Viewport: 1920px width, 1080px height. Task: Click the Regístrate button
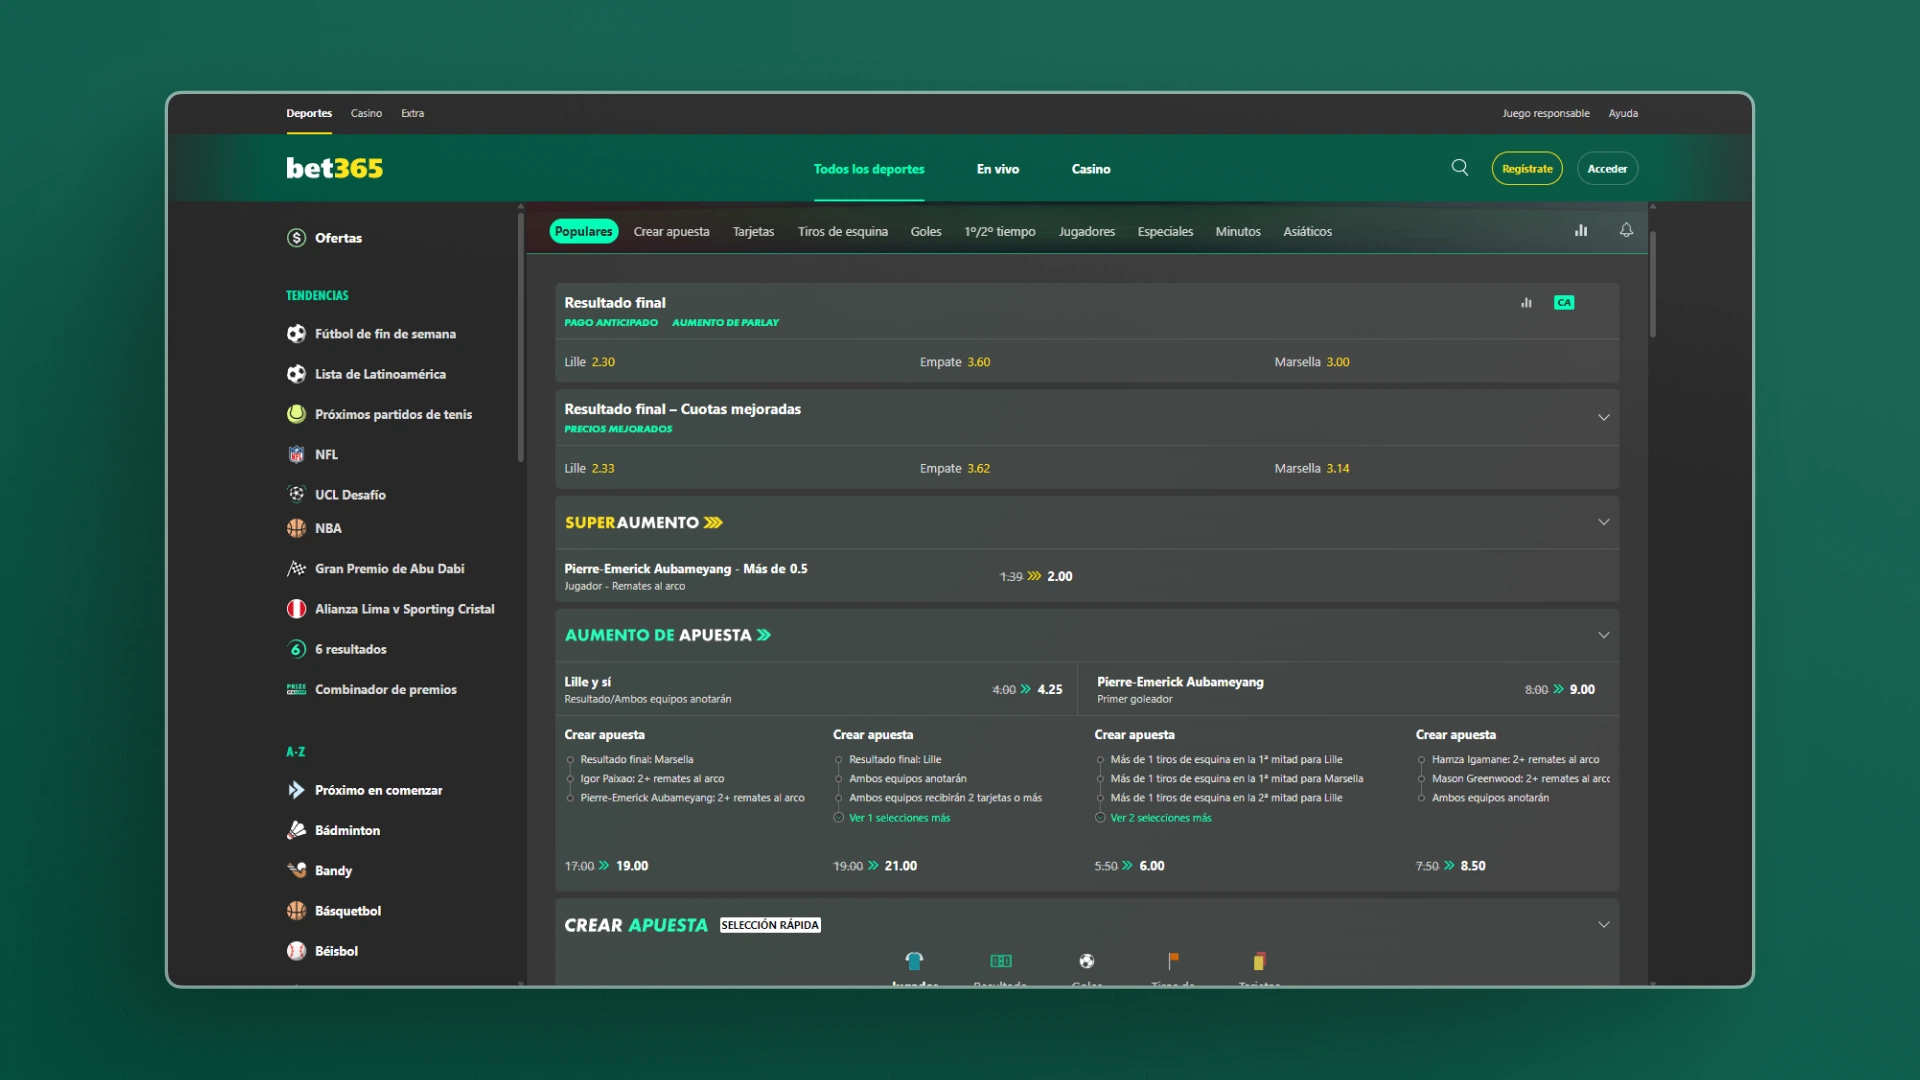1526,168
